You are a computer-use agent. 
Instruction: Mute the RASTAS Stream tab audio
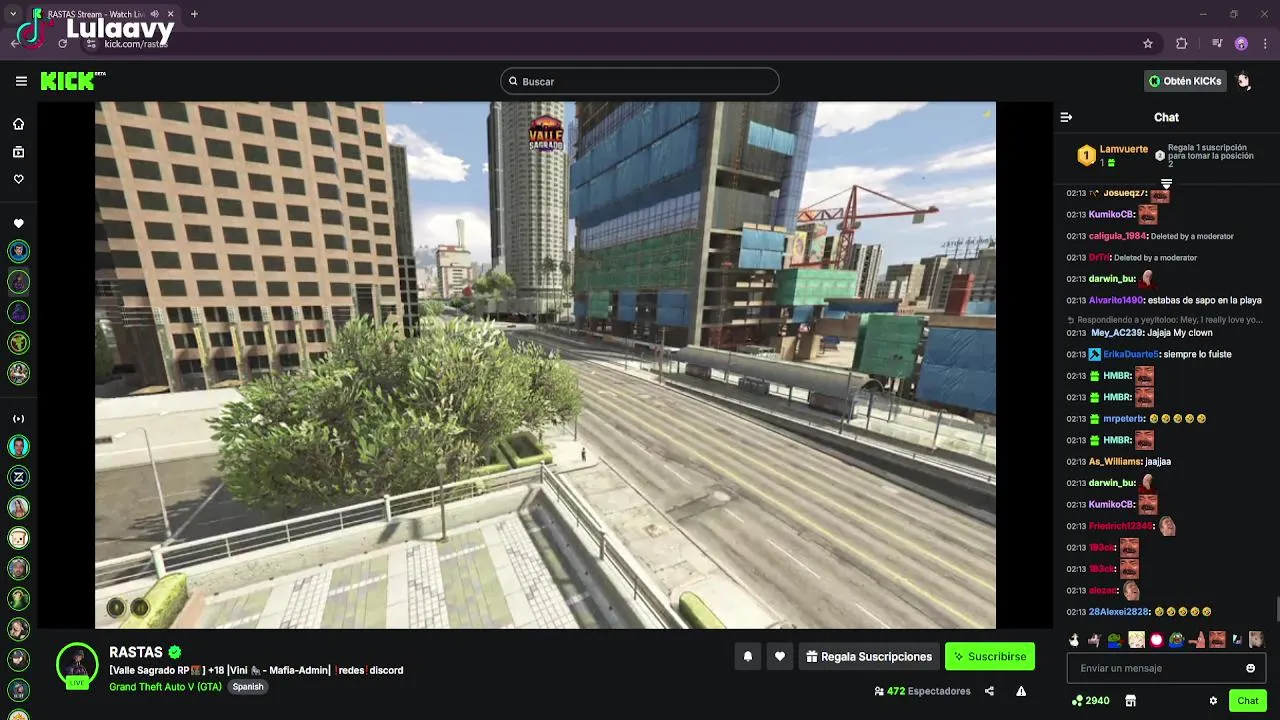(154, 14)
